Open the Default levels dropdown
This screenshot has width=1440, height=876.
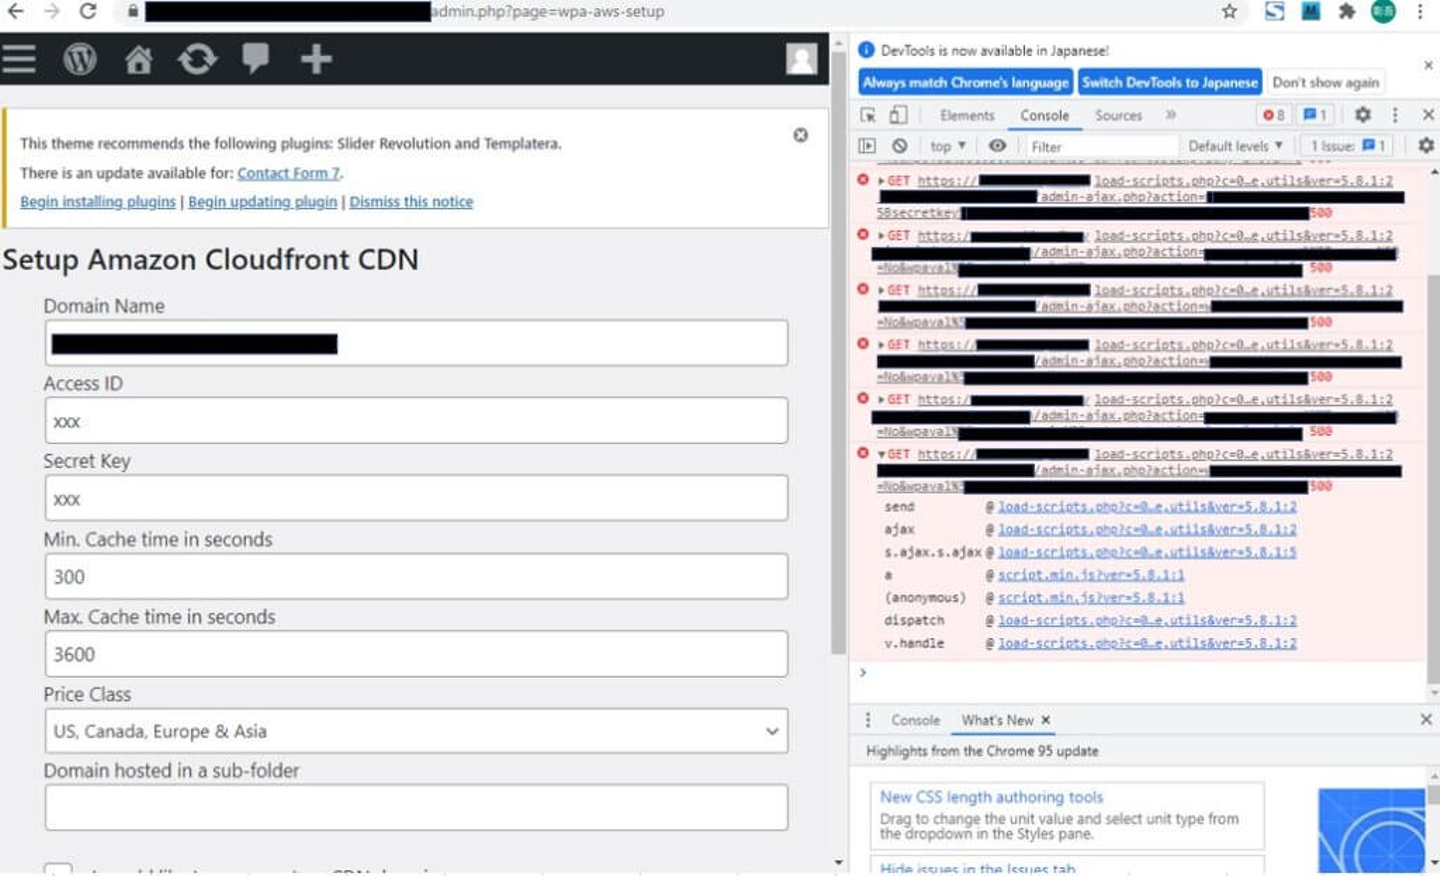tap(1235, 146)
